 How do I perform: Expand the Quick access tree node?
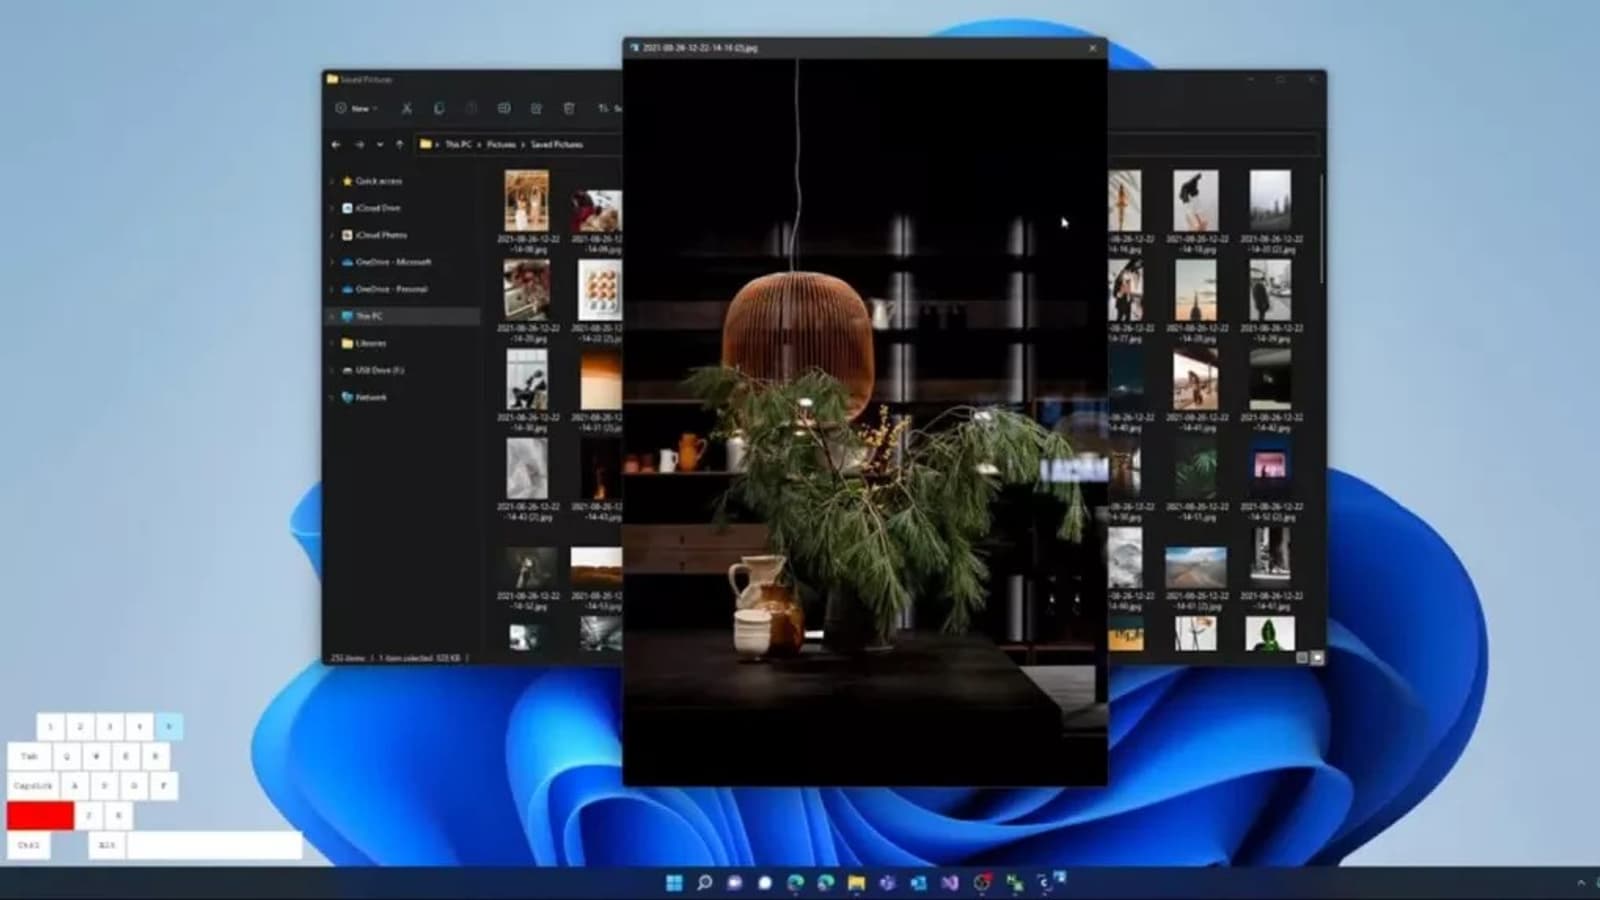pos(333,181)
